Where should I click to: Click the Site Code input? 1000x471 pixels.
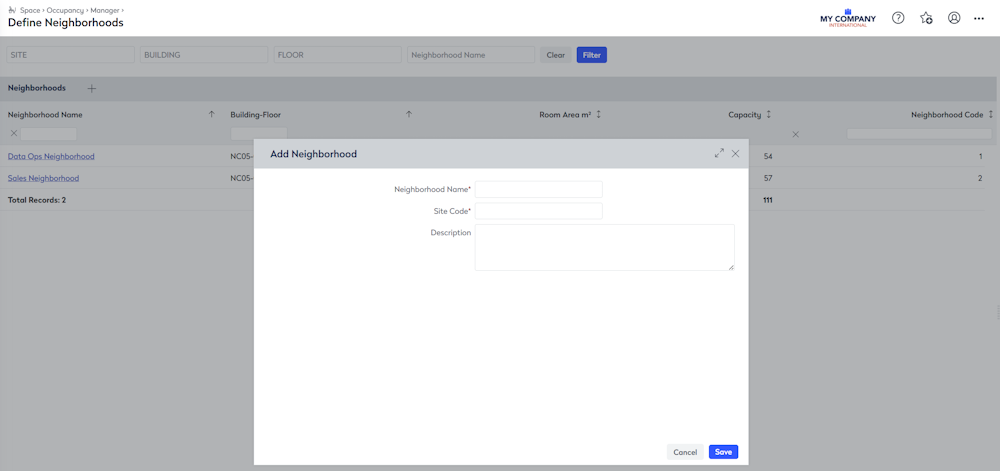click(x=538, y=211)
